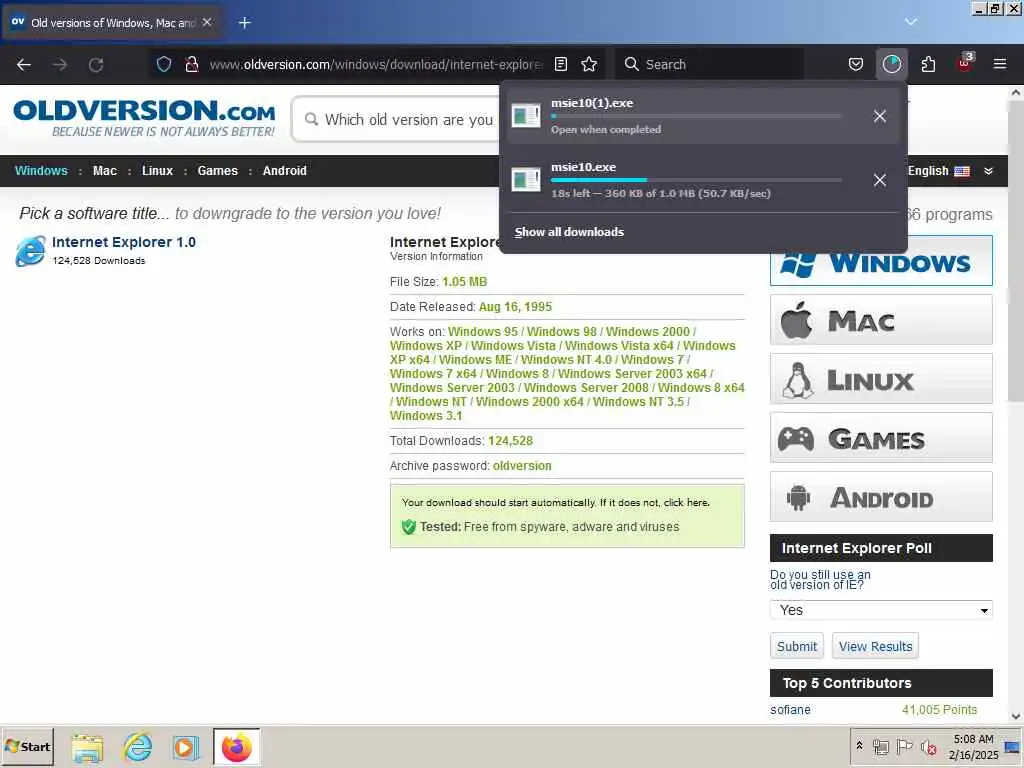Click View Results for the poll
The width and height of the screenshot is (1024, 768).
coord(875,646)
